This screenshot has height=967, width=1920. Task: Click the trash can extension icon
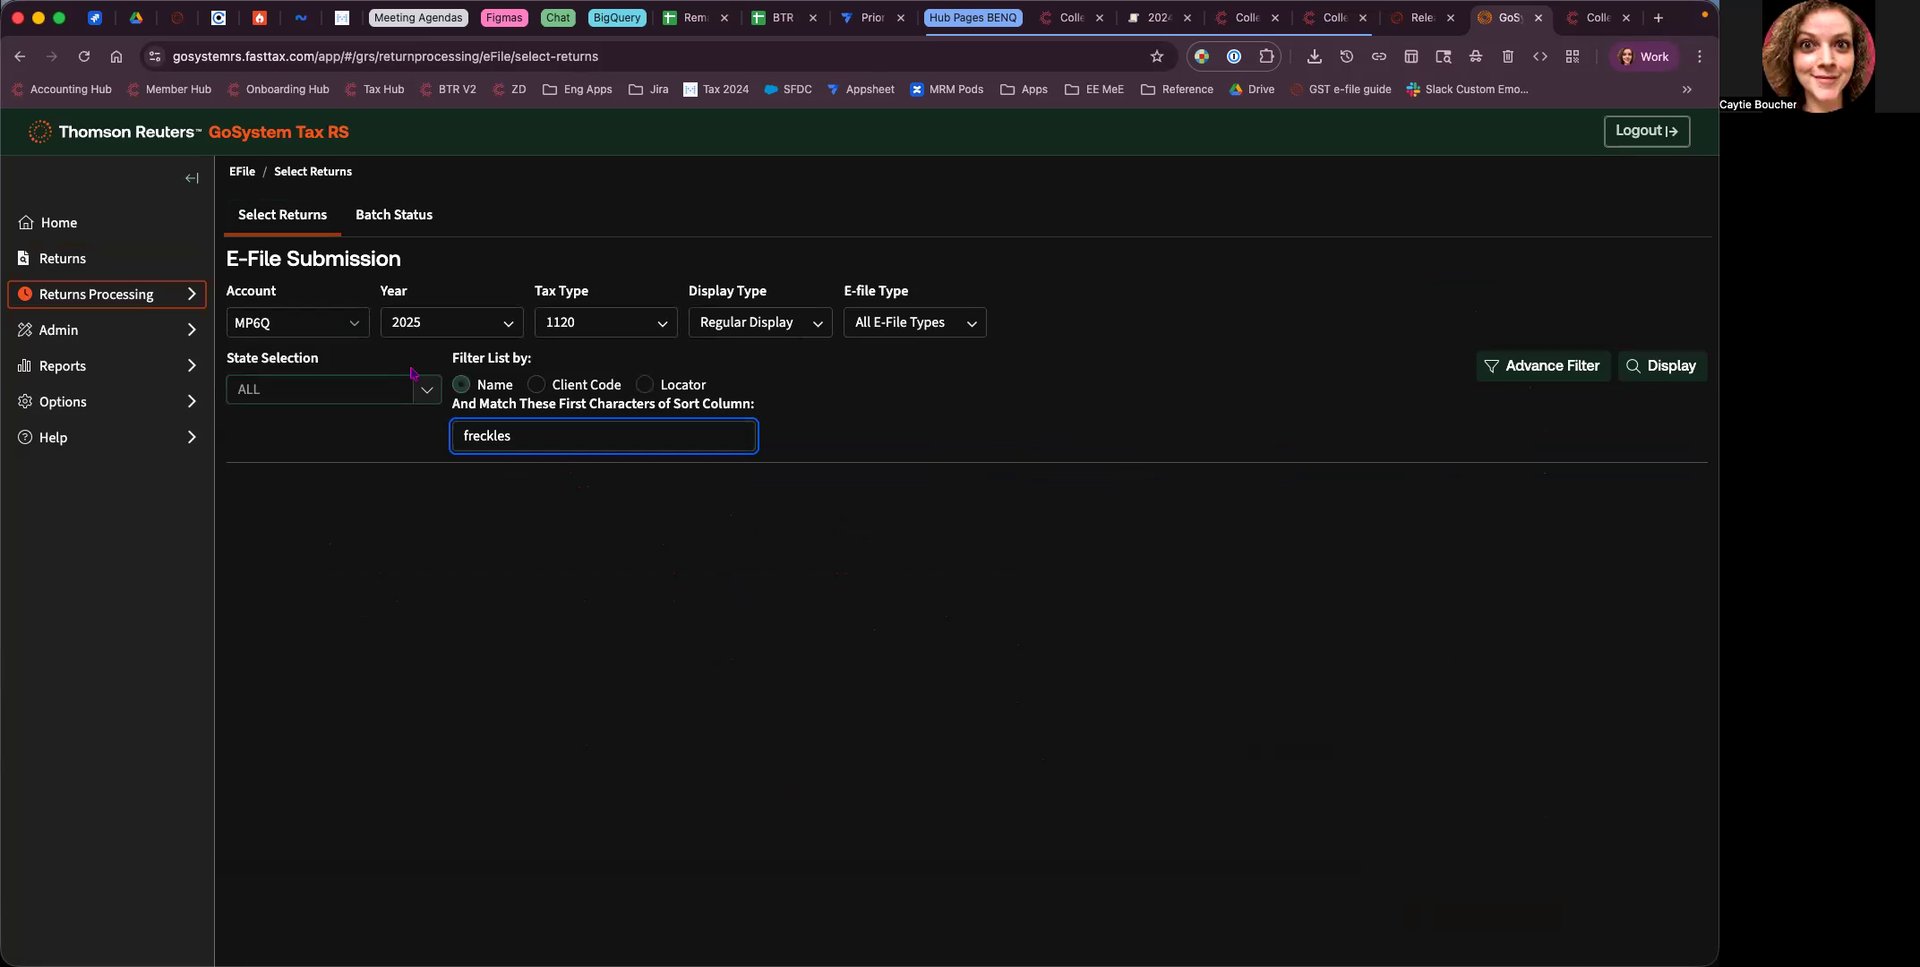tap(1508, 57)
